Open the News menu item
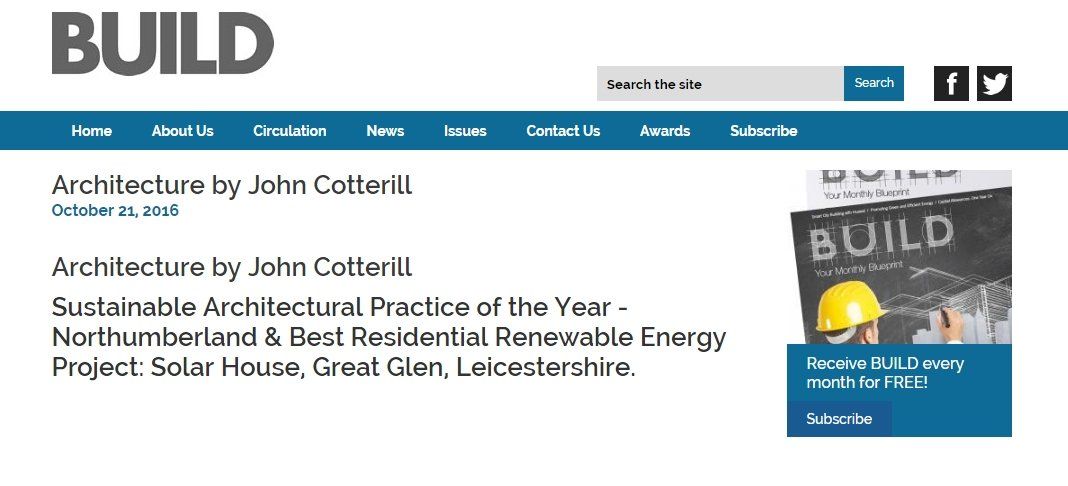 [x=385, y=131]
